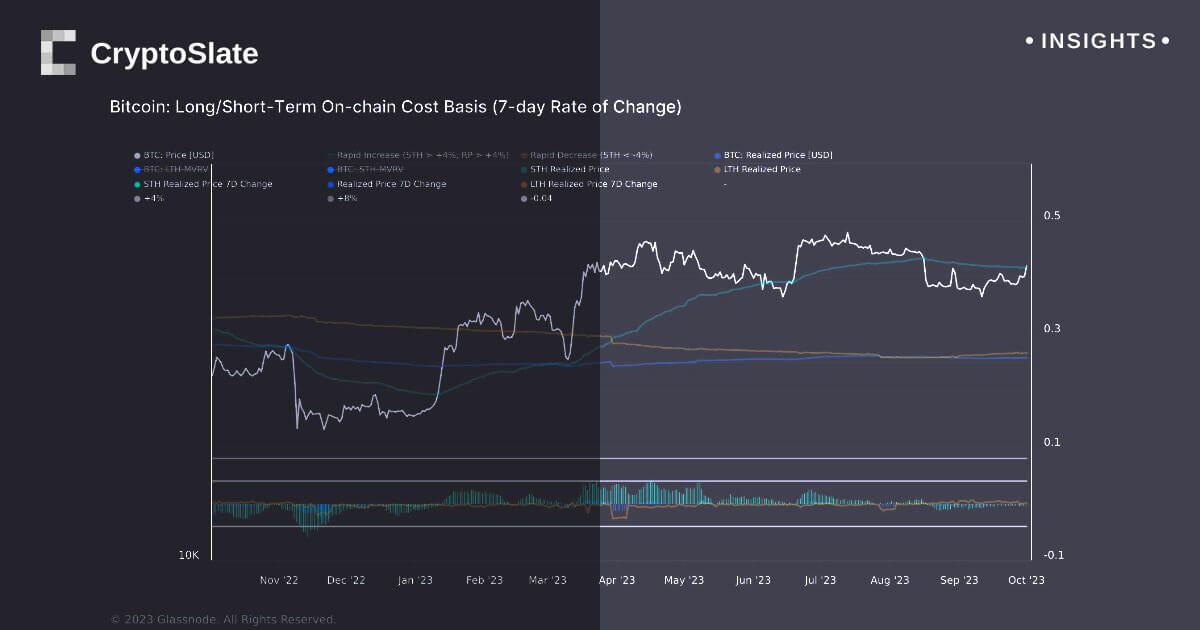
Task: Click the CryptoSlate brand name text
Action: point(174,54)
